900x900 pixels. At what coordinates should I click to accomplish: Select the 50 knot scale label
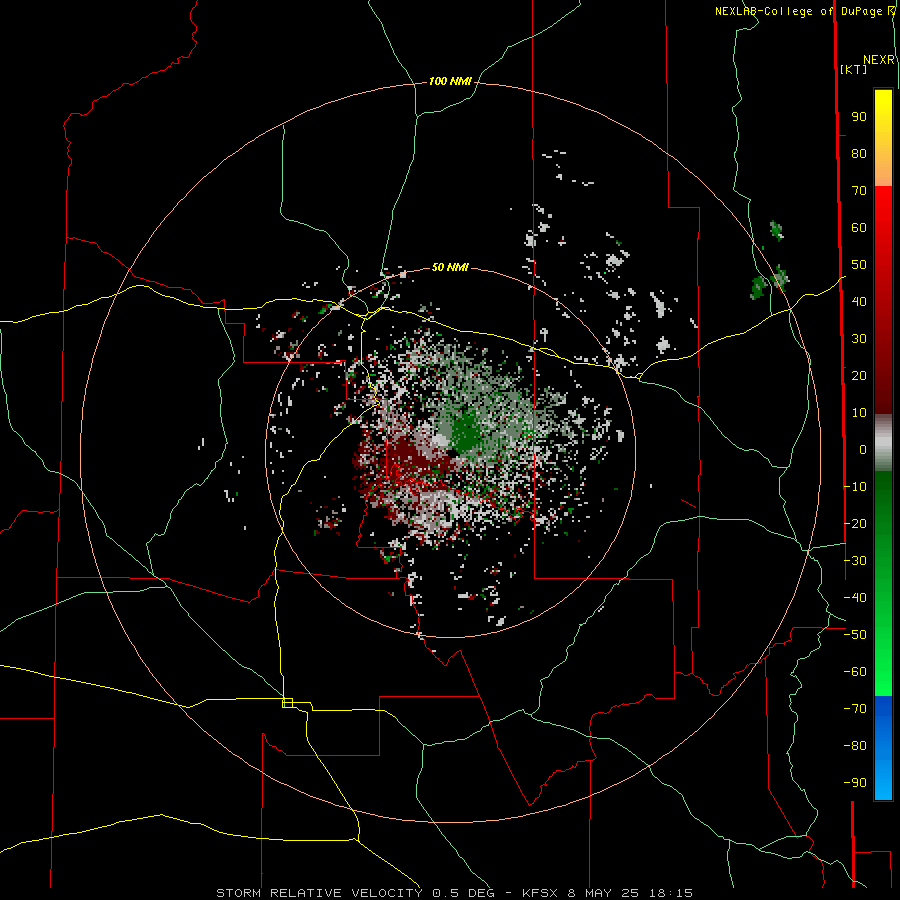(859, 265)
